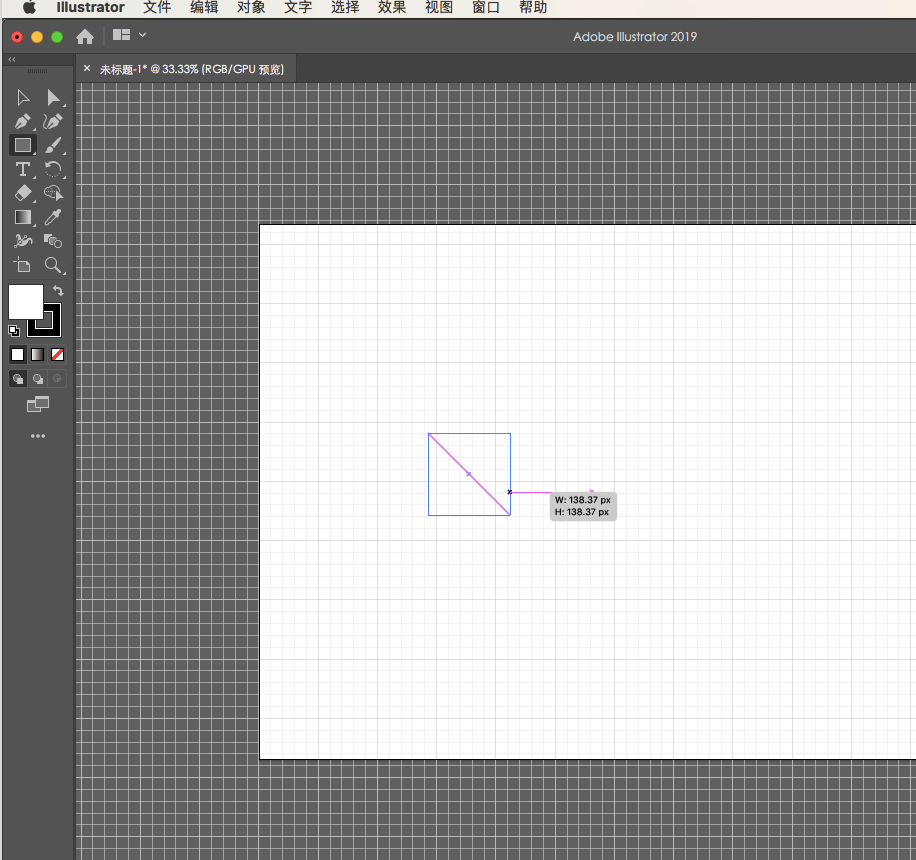Open the 选择 menu
Image resolution: width=916 pixels, height=860 pixels.
pos(345,8)
